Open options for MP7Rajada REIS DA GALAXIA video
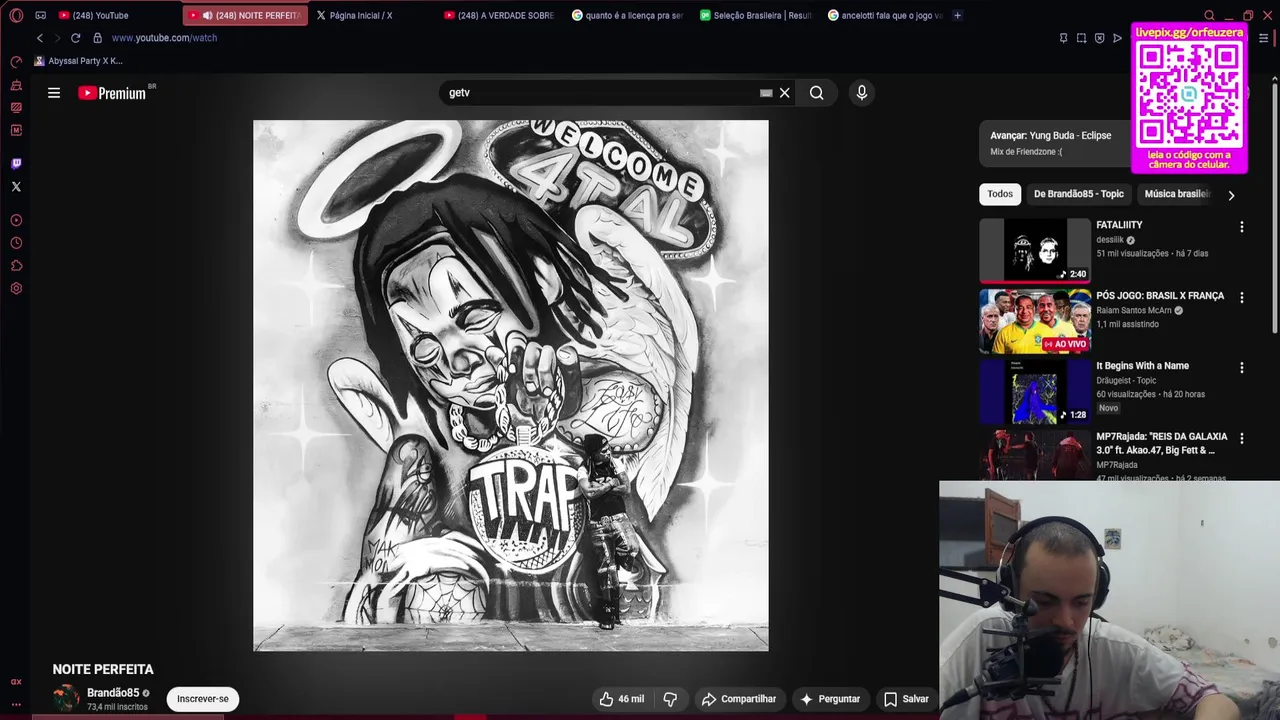This screenshot has width=1280, height=720. 1242,438
